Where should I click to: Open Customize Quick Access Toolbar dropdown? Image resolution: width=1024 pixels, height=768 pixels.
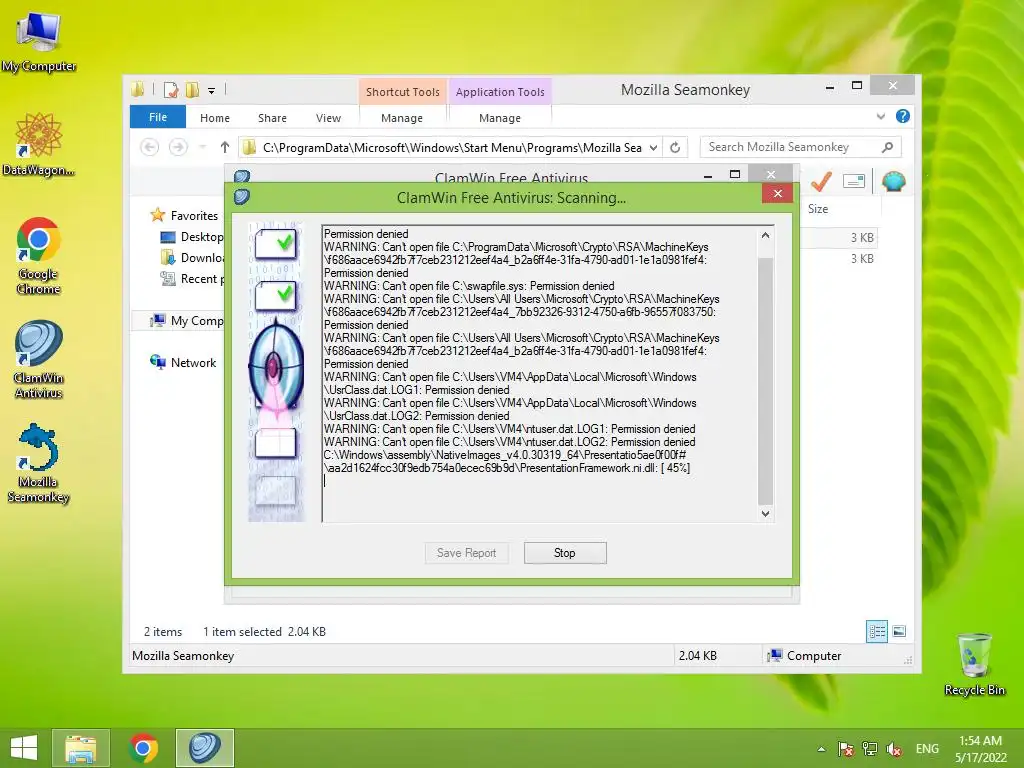click(x=212, y=91)
